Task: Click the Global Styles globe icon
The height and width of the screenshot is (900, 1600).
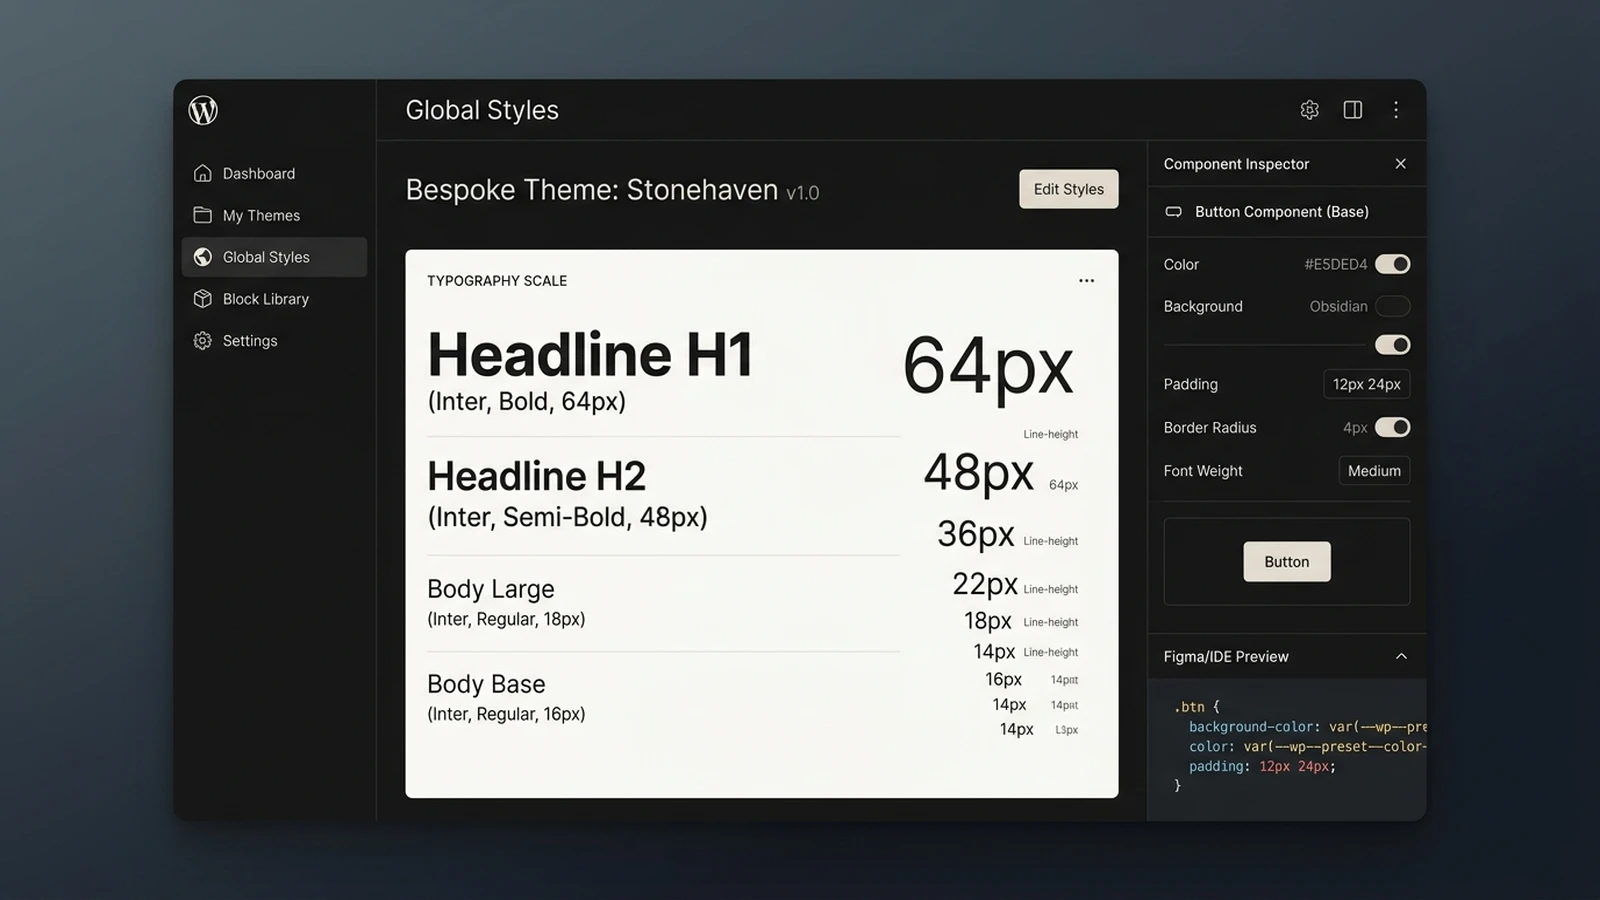Action: (203, 257)
